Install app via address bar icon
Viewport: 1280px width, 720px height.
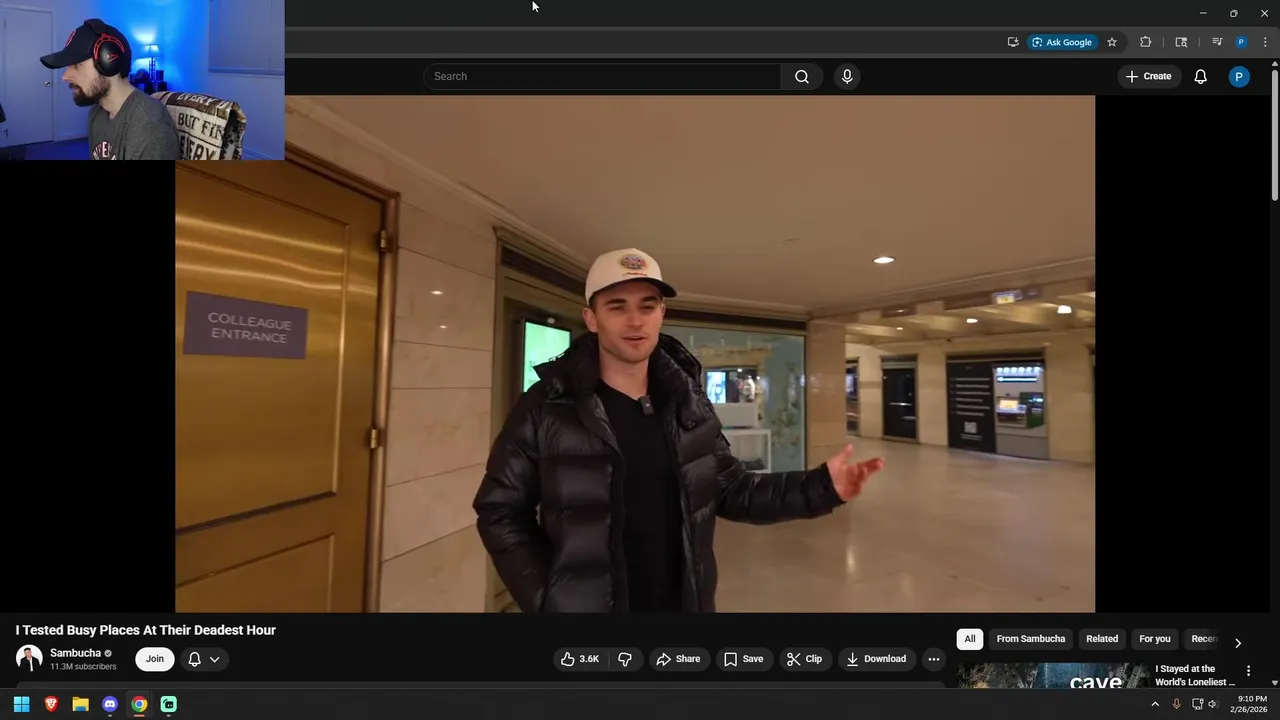1013,42
